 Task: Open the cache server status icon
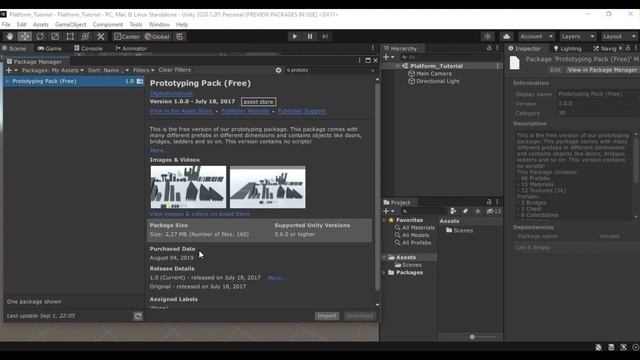pos(611,347)
